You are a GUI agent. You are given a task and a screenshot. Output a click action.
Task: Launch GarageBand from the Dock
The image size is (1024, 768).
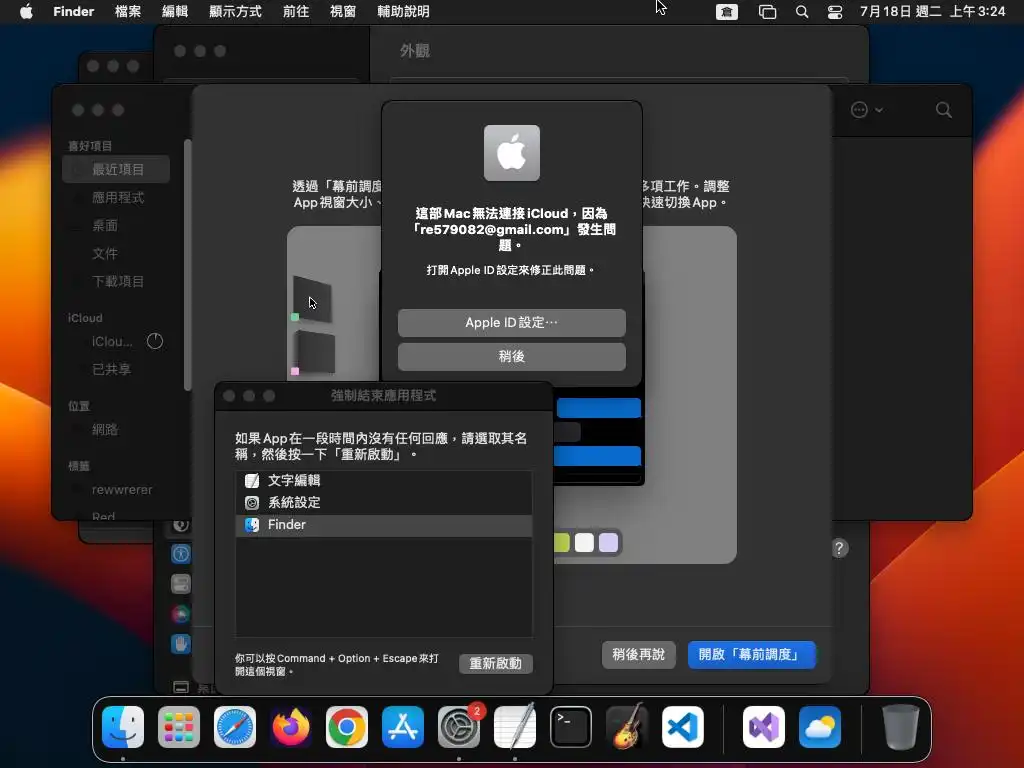point(627,727)
